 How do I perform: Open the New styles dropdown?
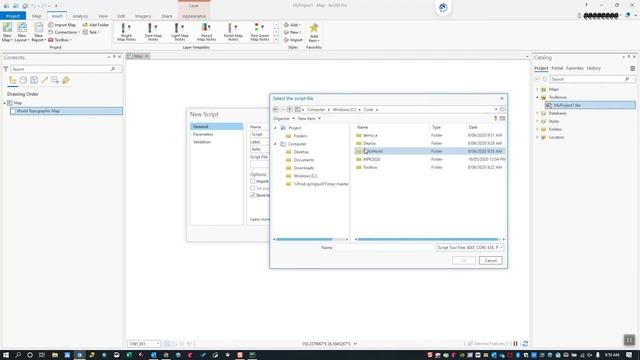292,32
